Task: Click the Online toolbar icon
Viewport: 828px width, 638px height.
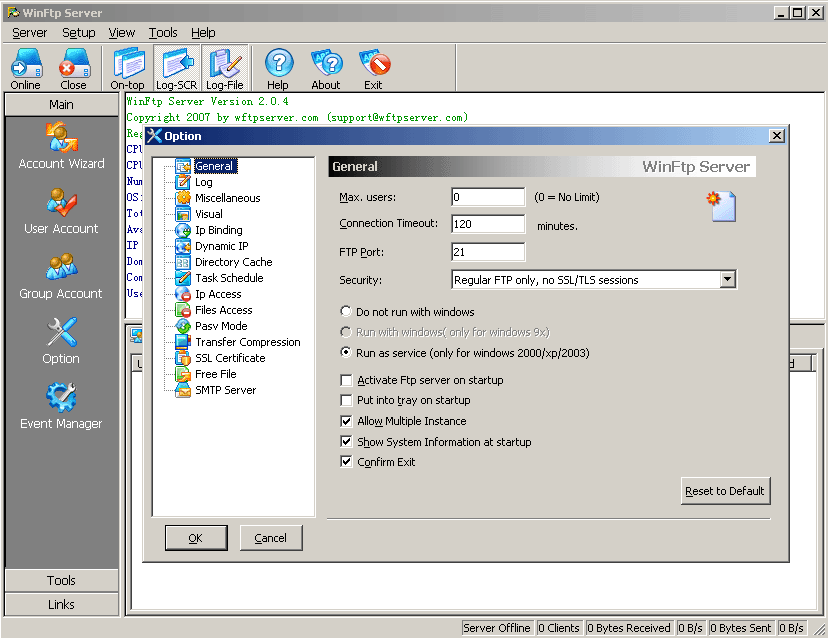Action: point(26,68)
